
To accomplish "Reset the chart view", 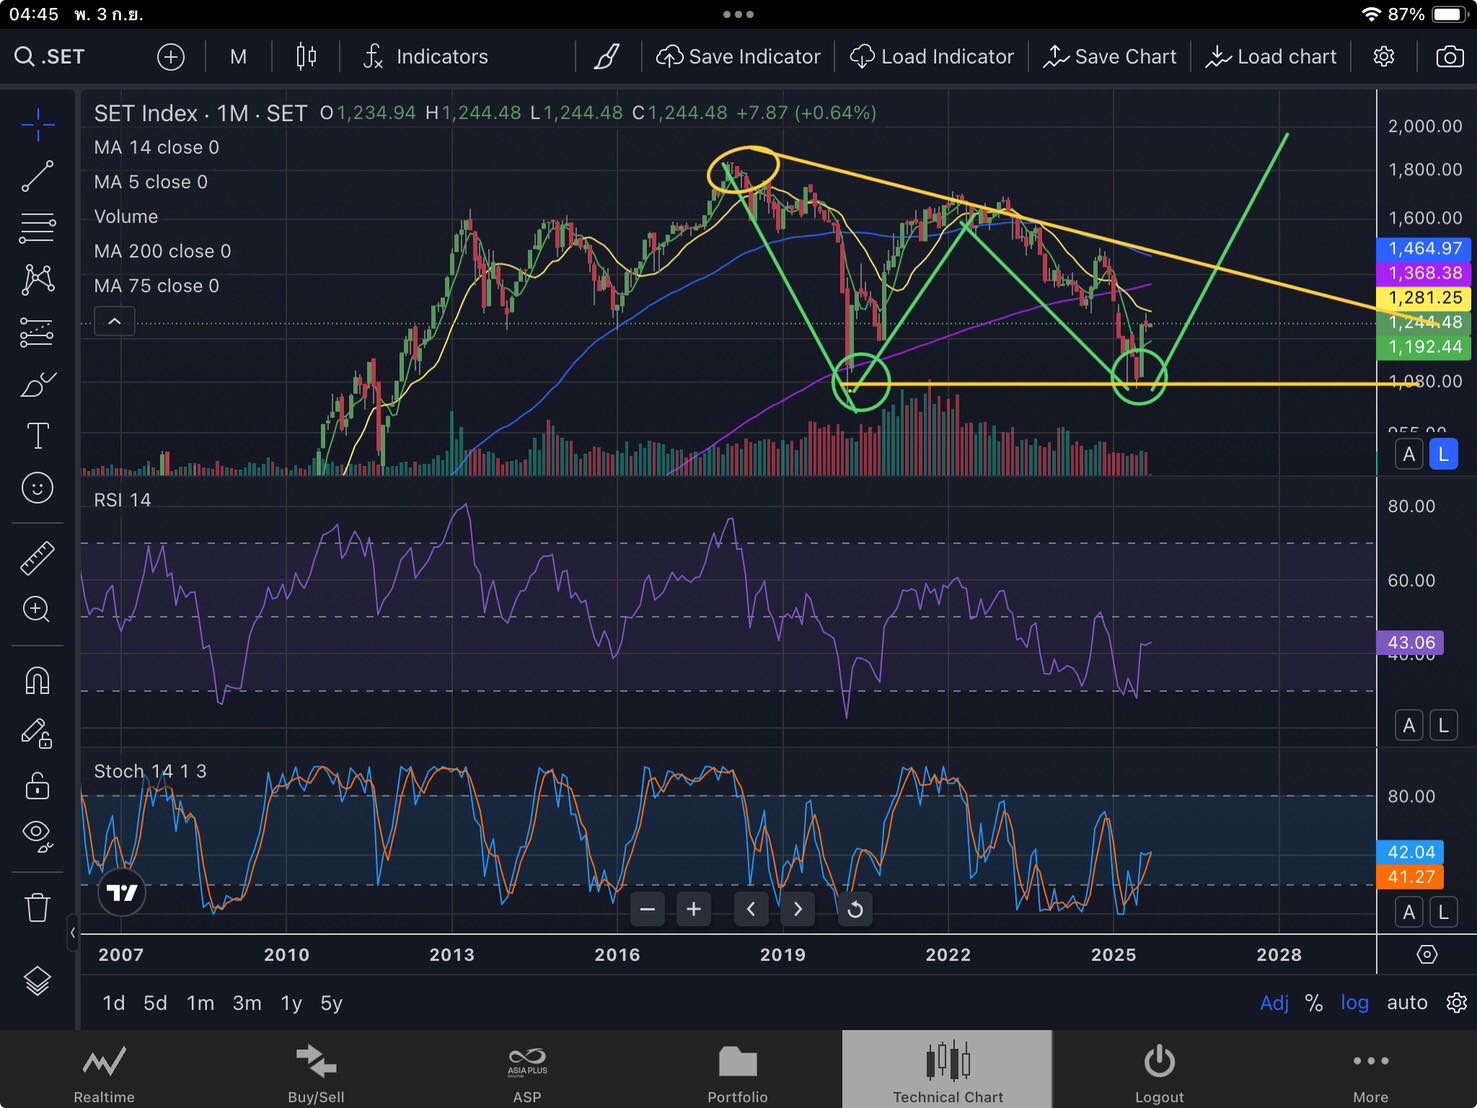I will (x=855, y=909).
